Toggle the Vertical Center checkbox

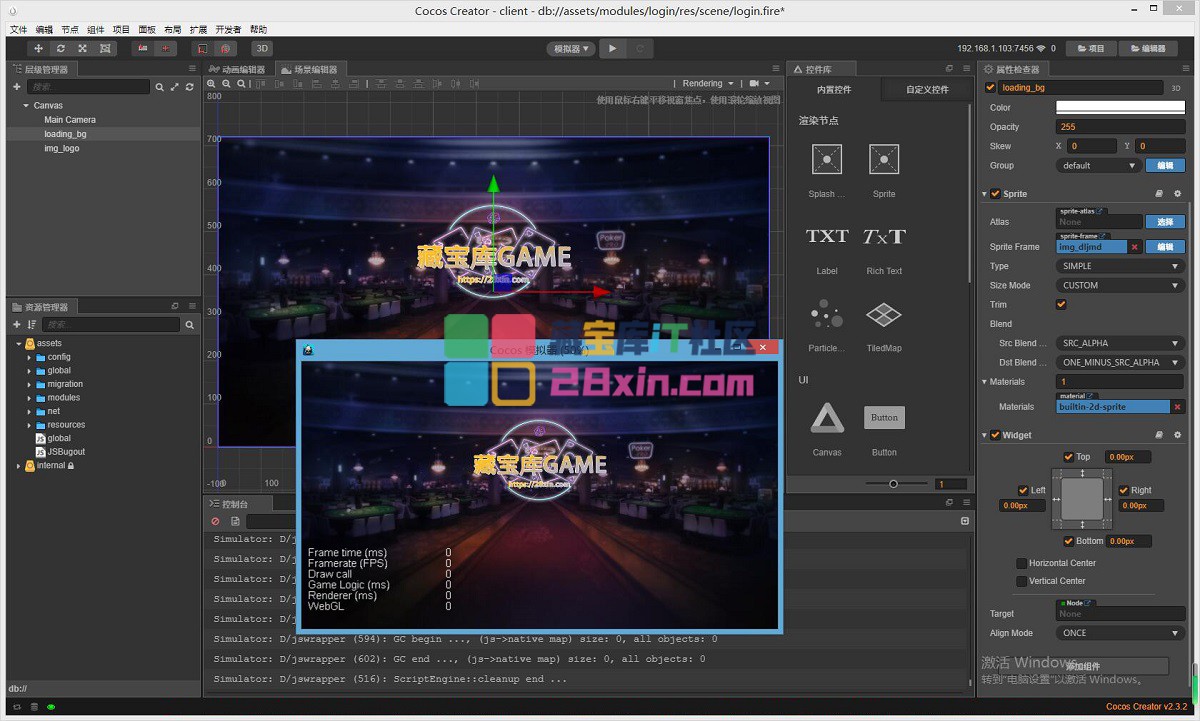click(1021, 581)
